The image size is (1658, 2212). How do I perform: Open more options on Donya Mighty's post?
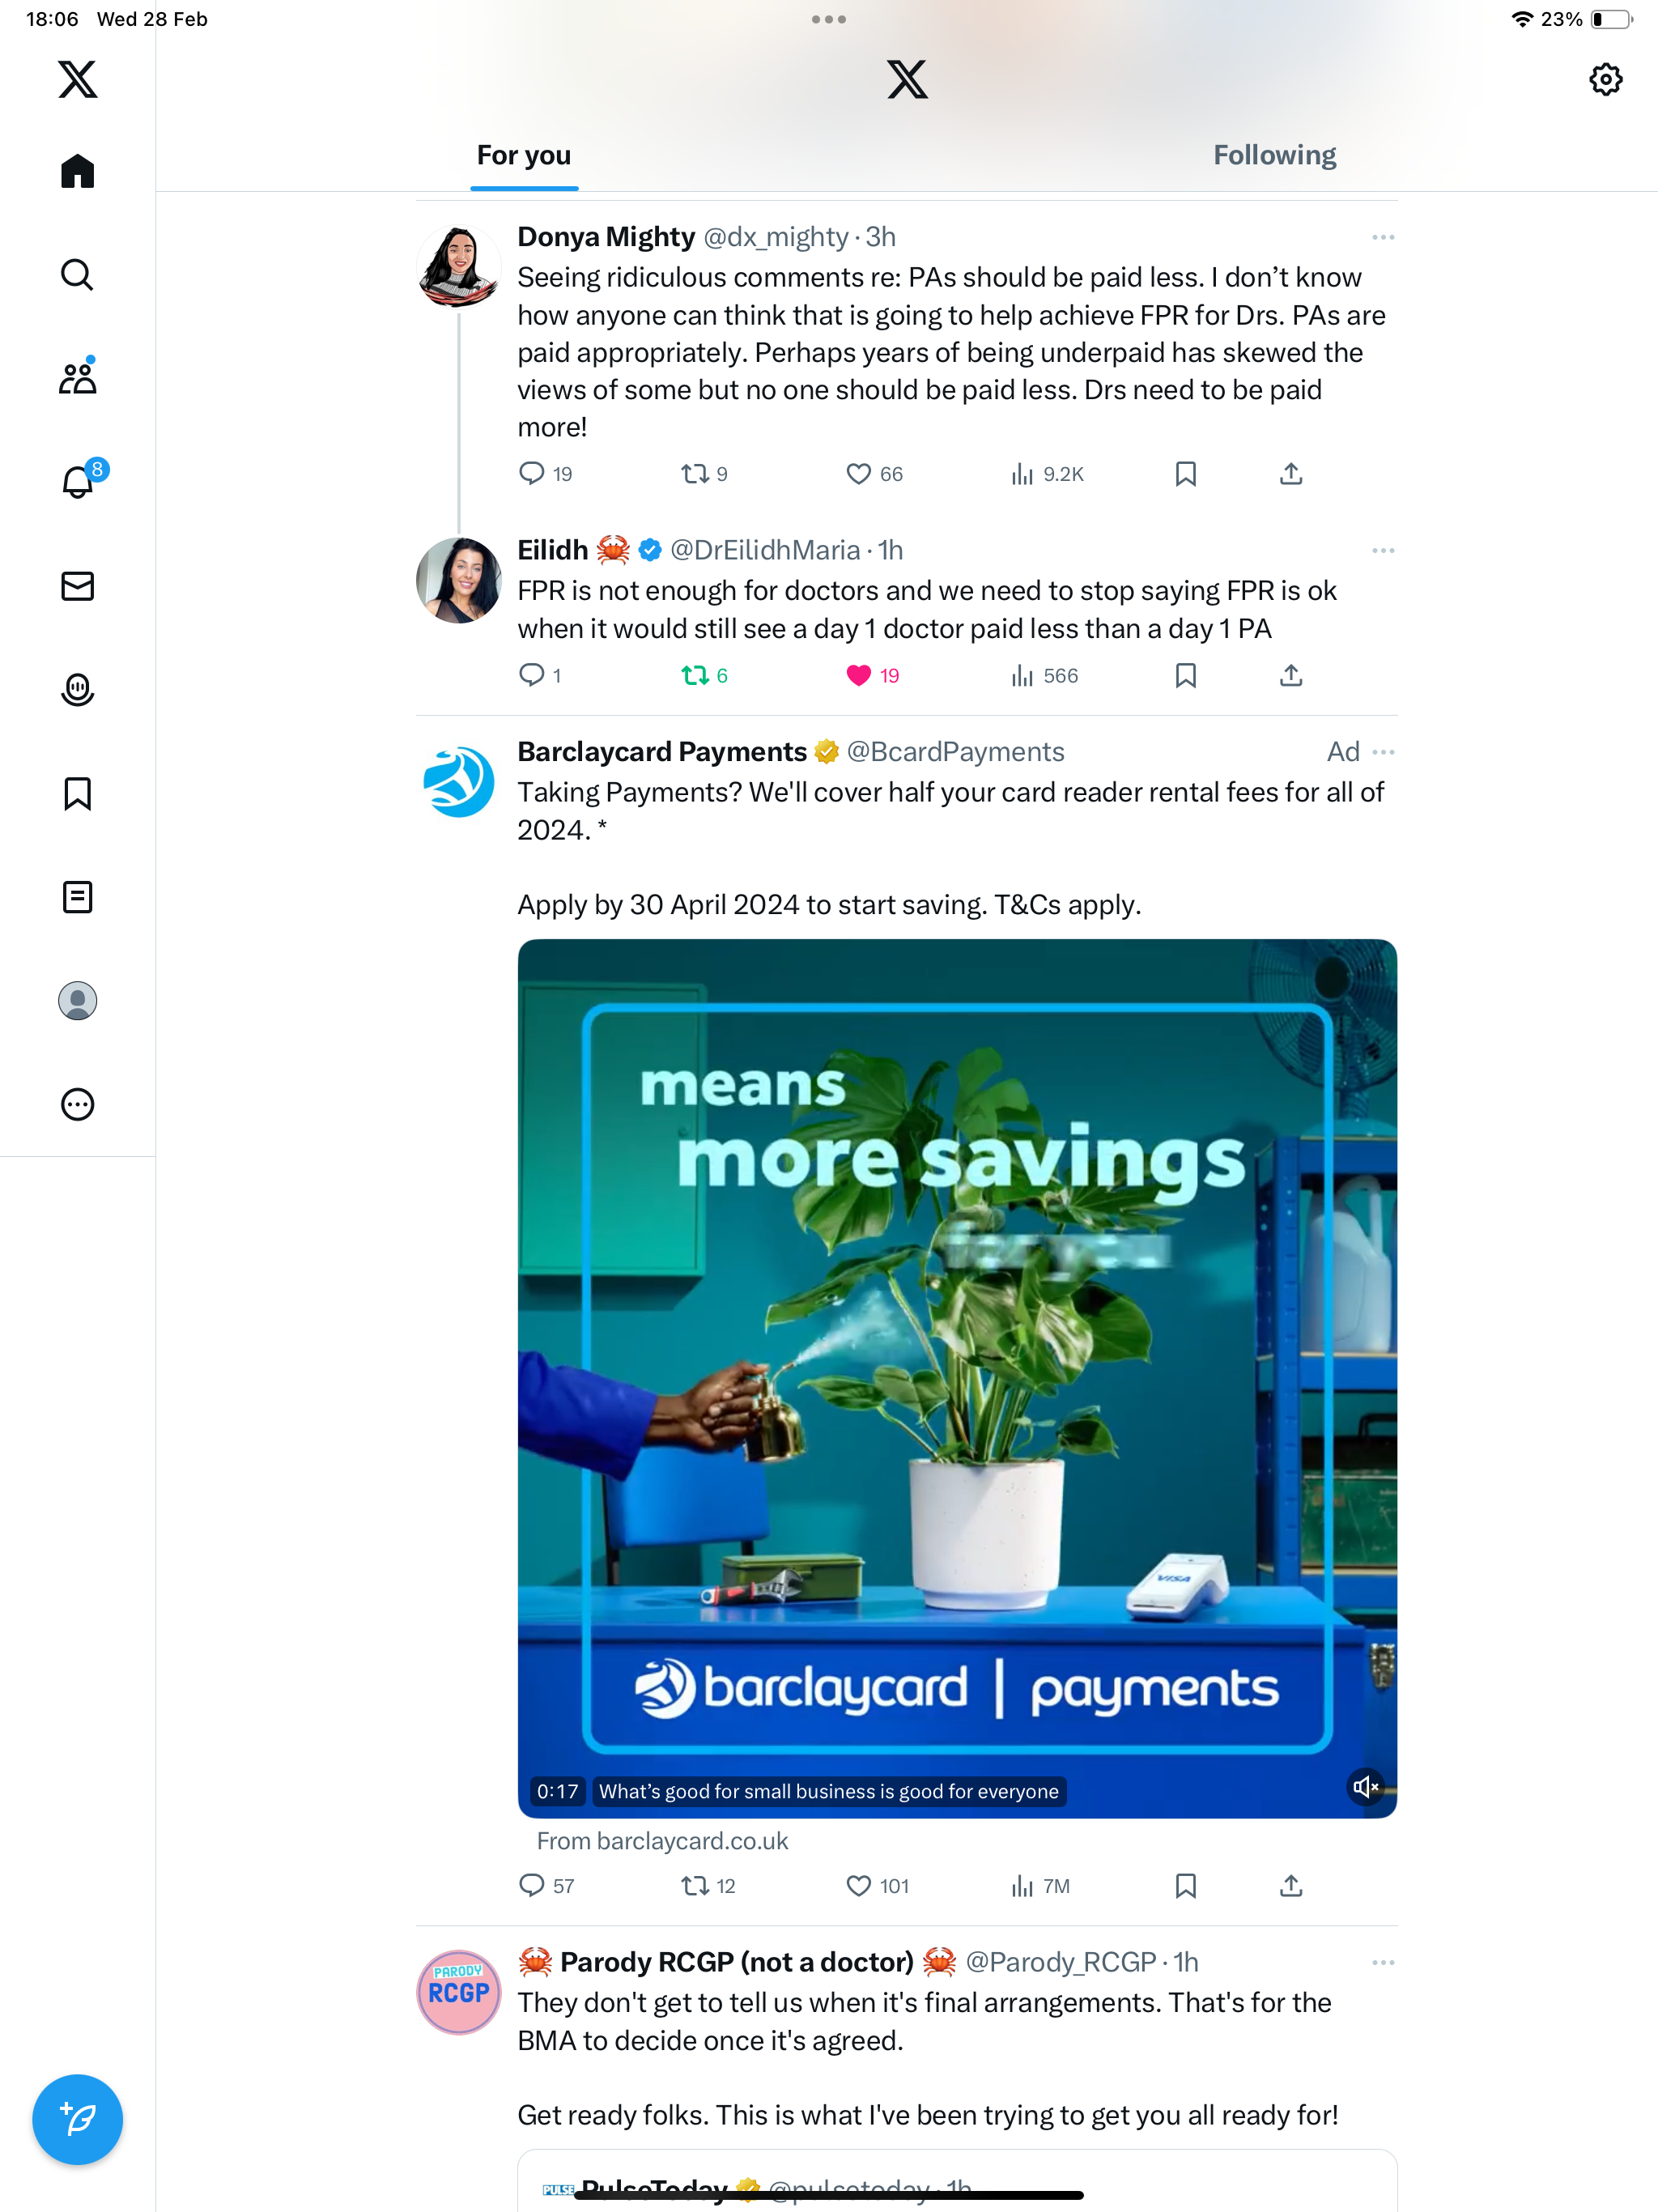(1383, 237)
